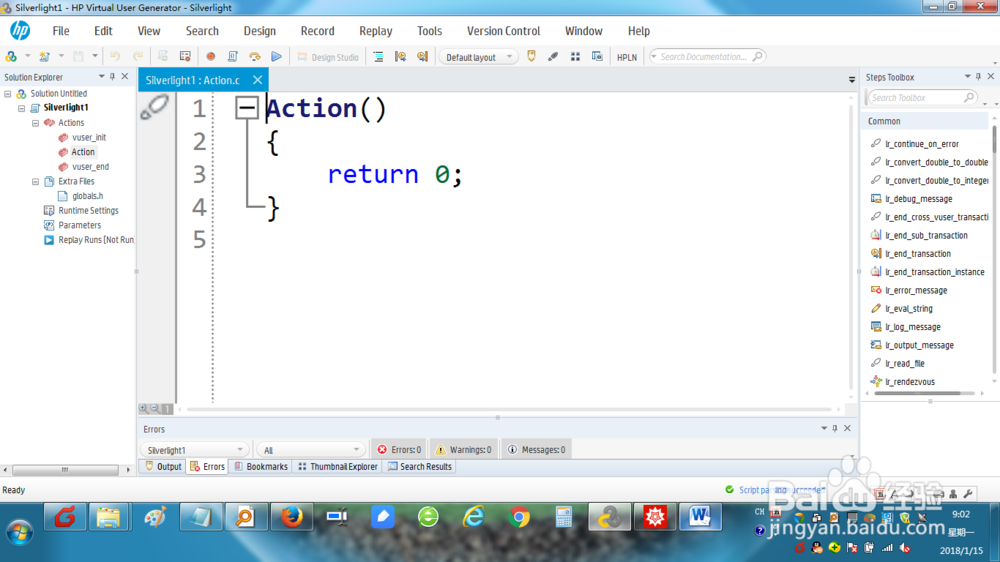This screenshot has height=562, width=1000.
Task: Click the Add script/solution icon at toolbar start
Action: click(x=11, y=57)
